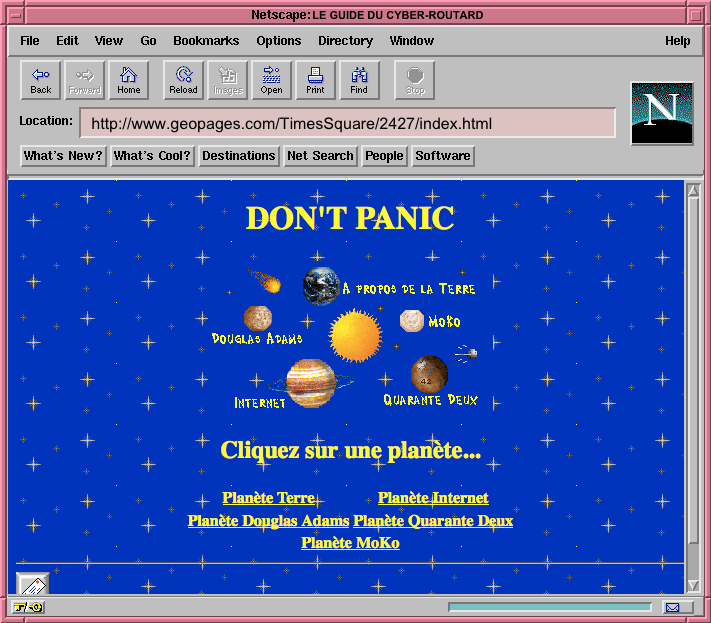Click the Location URL field
711x623 pixels.
pyautogui.click(x=347, y=124)
